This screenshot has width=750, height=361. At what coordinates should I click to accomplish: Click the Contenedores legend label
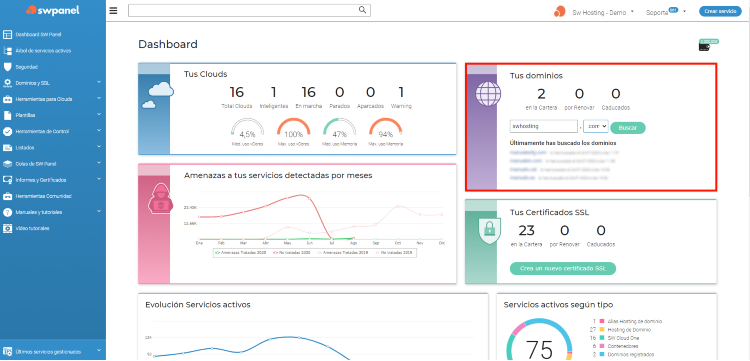623,346
